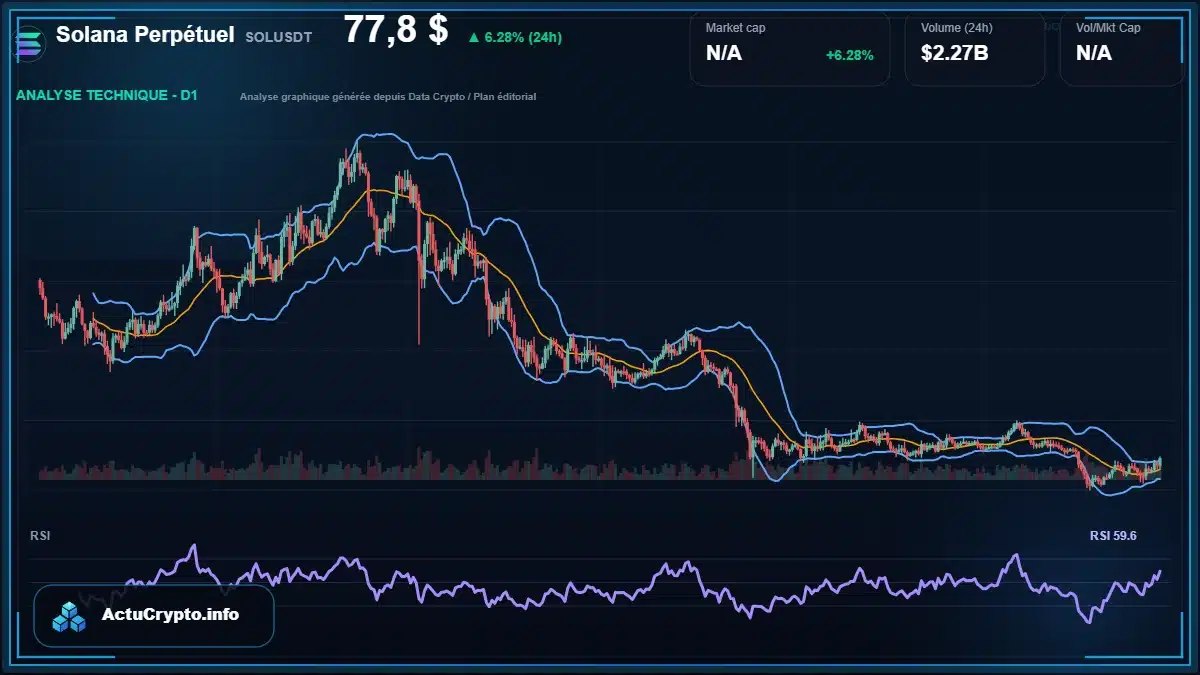Click the Vol/Mkt Cap label text
The image size is (1200, 675).
click(x=1108, y=28)
